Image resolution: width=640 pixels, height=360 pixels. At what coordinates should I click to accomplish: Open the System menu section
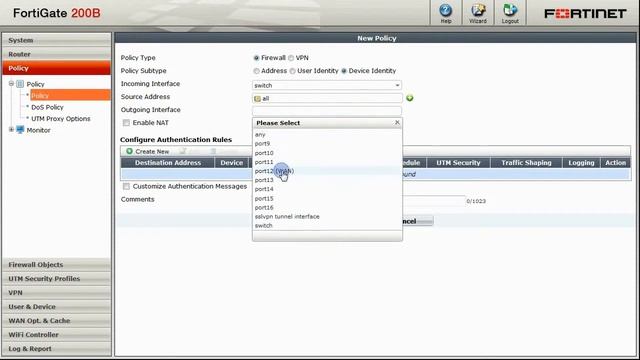(56, 40)
